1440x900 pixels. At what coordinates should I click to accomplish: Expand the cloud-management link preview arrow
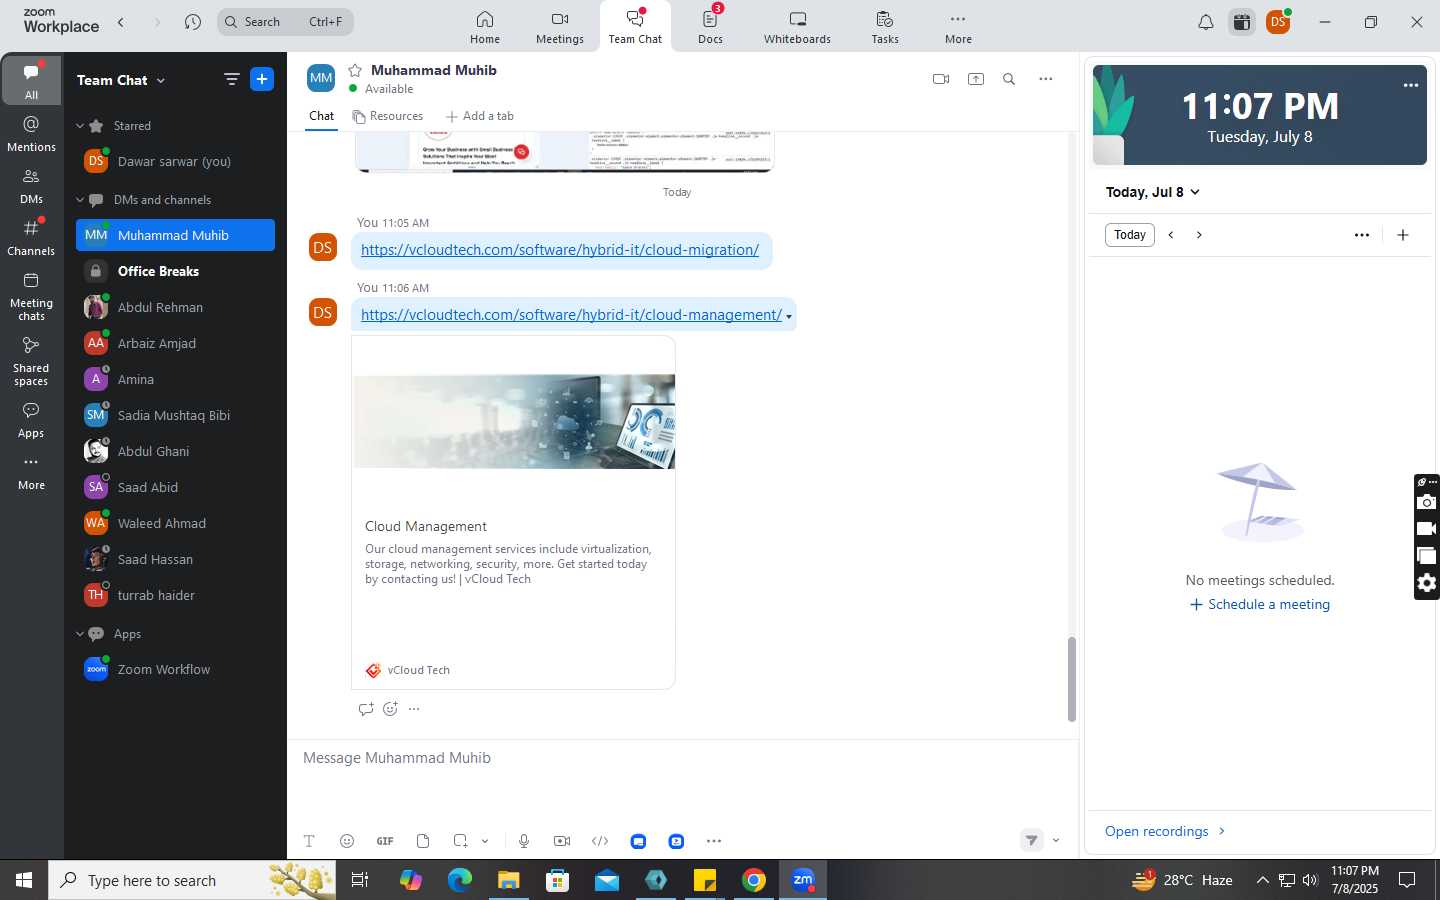789,317
